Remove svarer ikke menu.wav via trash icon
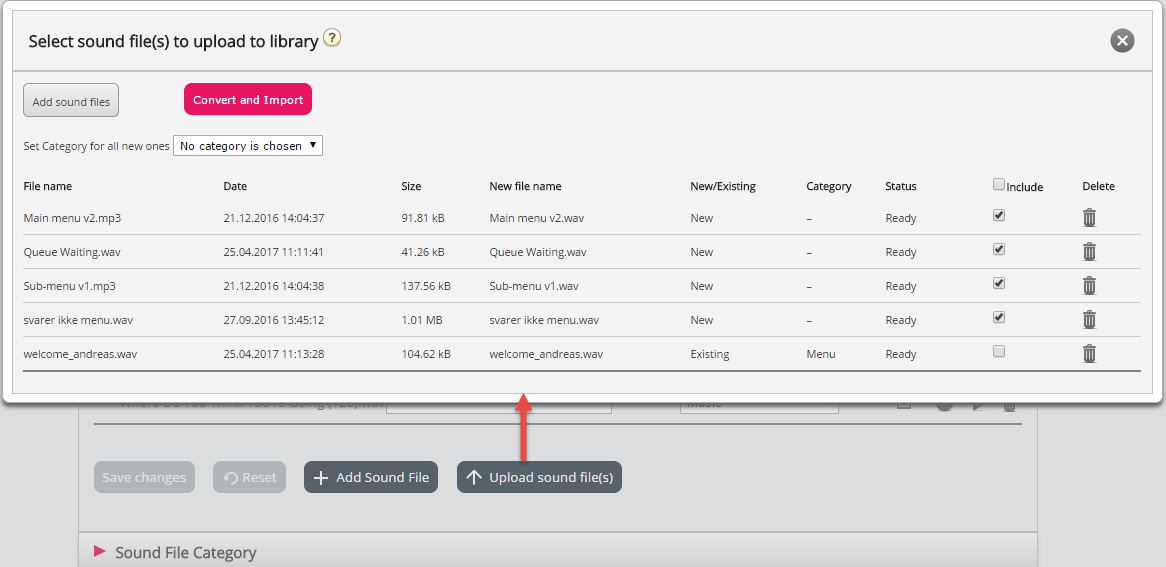This screenshot has width=1166, height=567. 1089,320
